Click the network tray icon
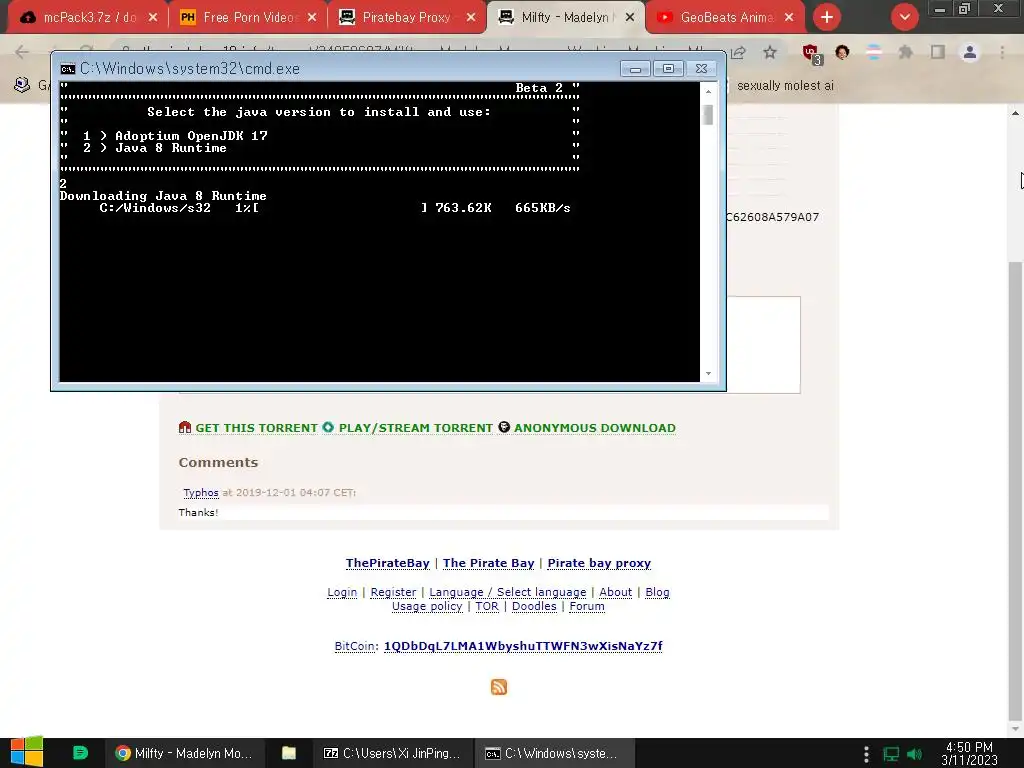 click(x=891, y=754)
